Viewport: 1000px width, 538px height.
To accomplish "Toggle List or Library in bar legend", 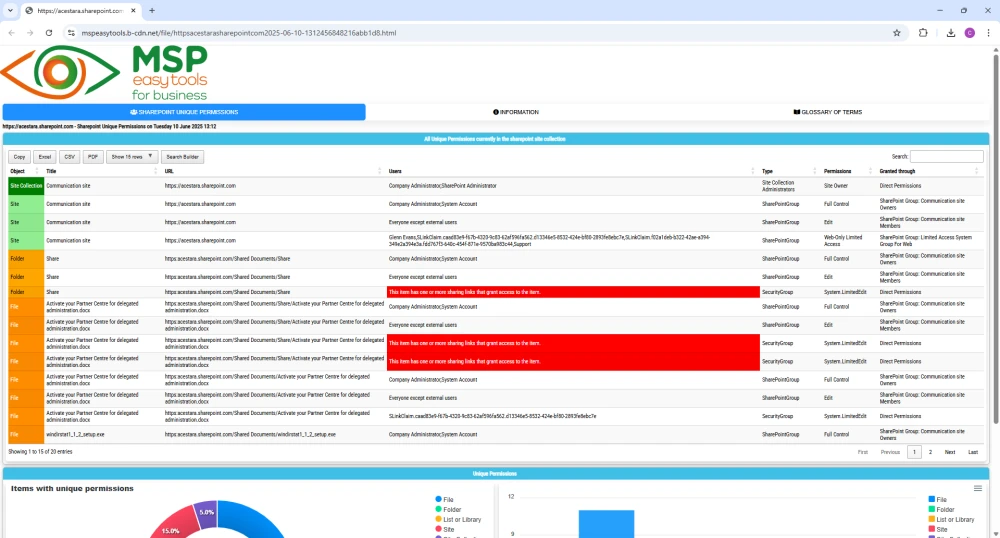I will (952, 520).
